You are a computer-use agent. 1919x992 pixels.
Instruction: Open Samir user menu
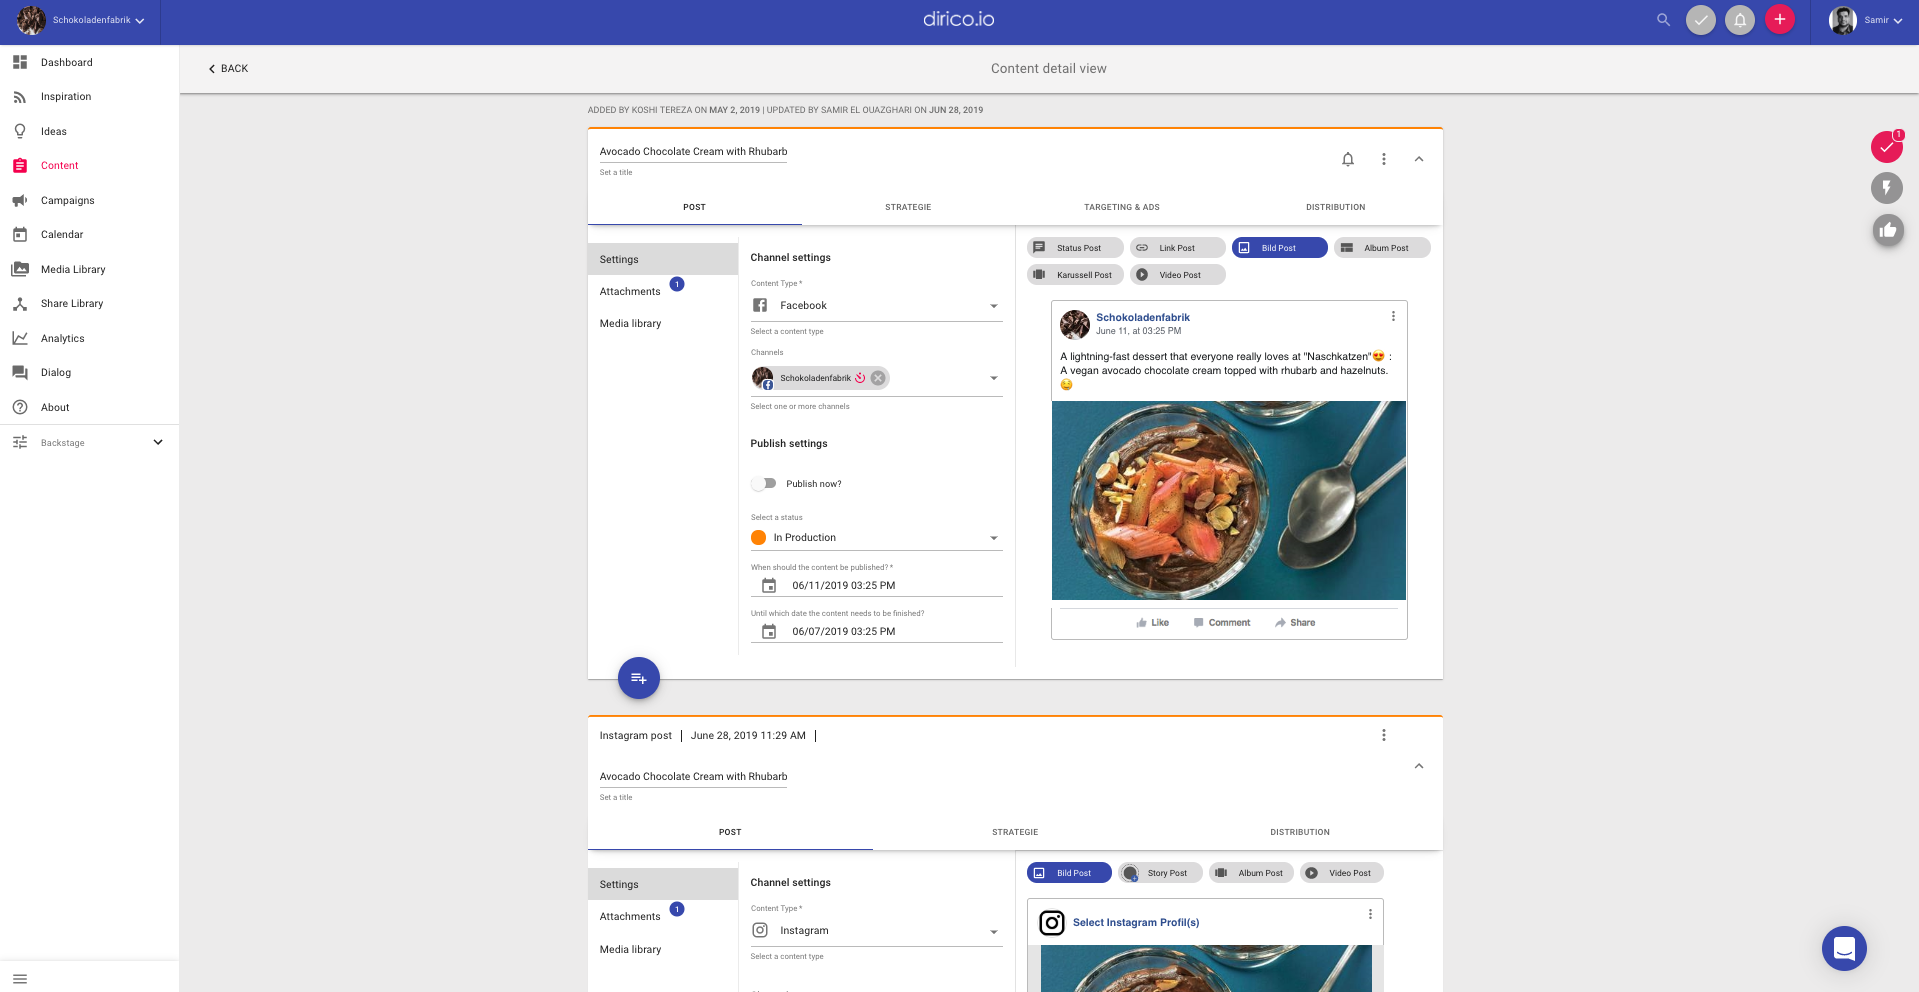[1866, 20]
